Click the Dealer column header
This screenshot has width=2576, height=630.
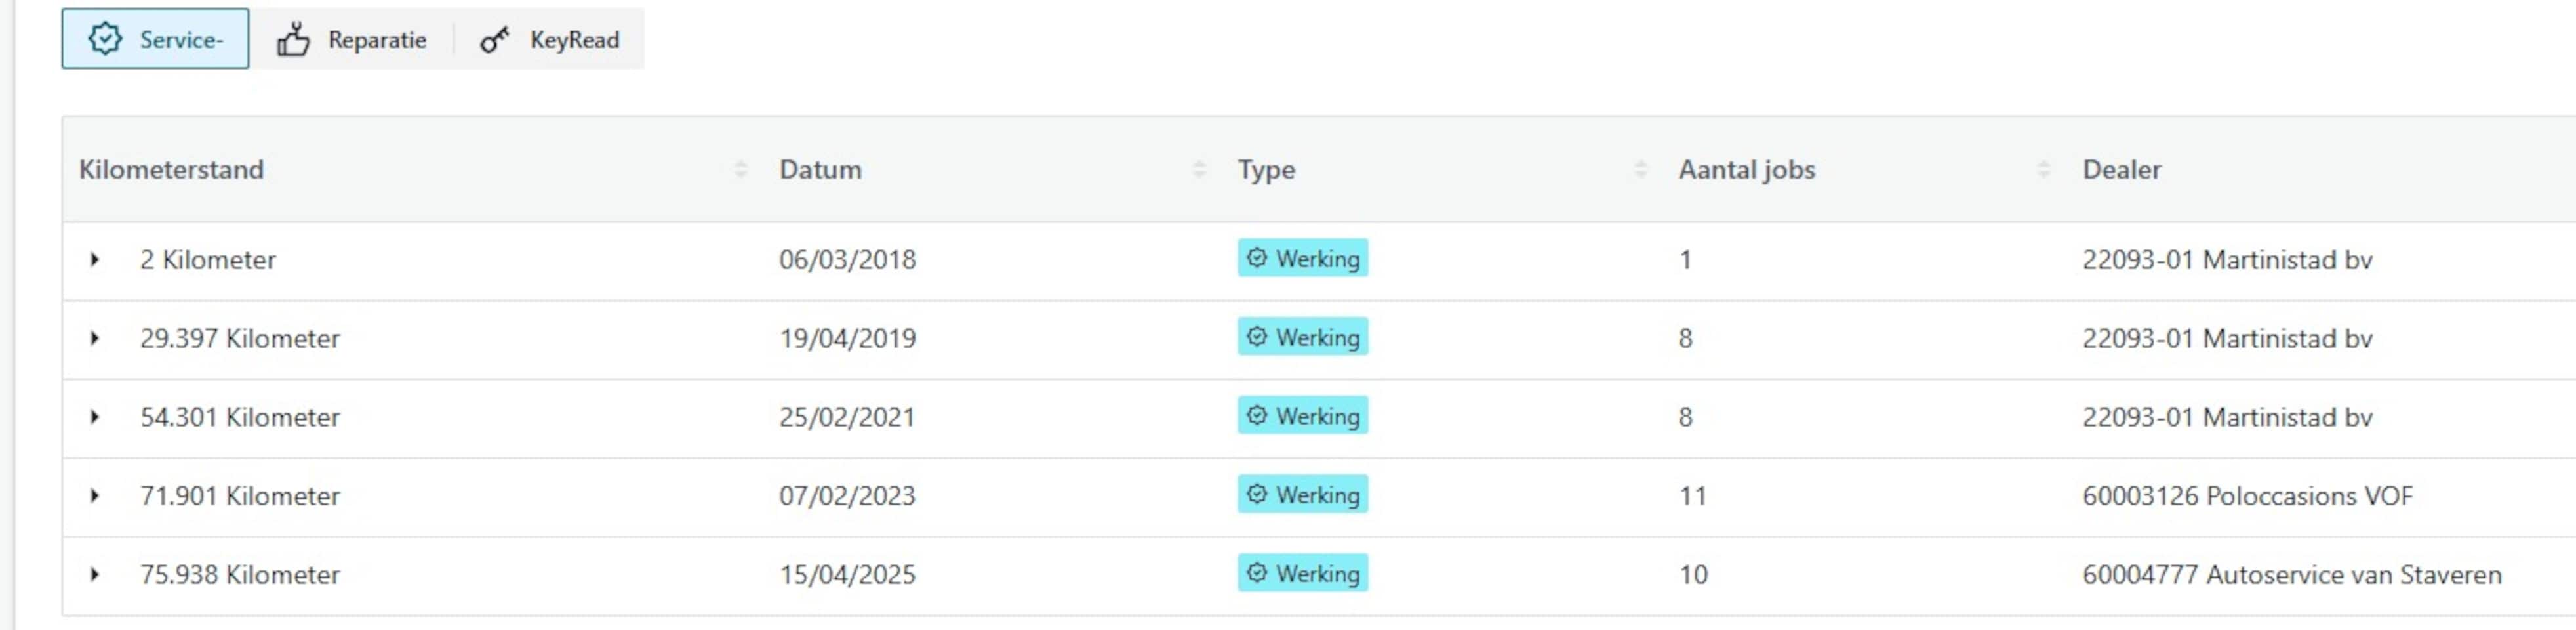tap(2121, 169)
